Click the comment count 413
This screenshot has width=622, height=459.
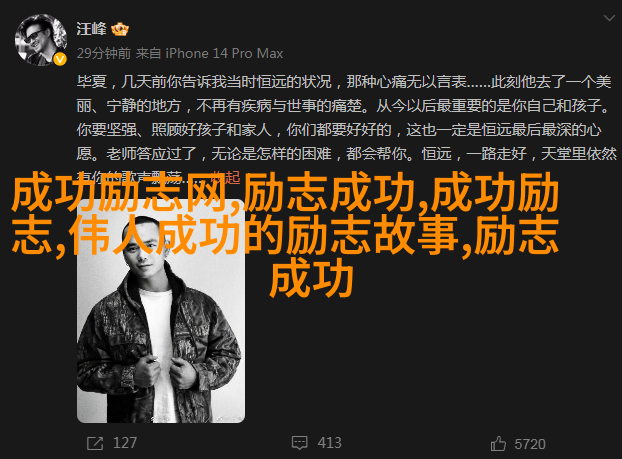(329, 443)
